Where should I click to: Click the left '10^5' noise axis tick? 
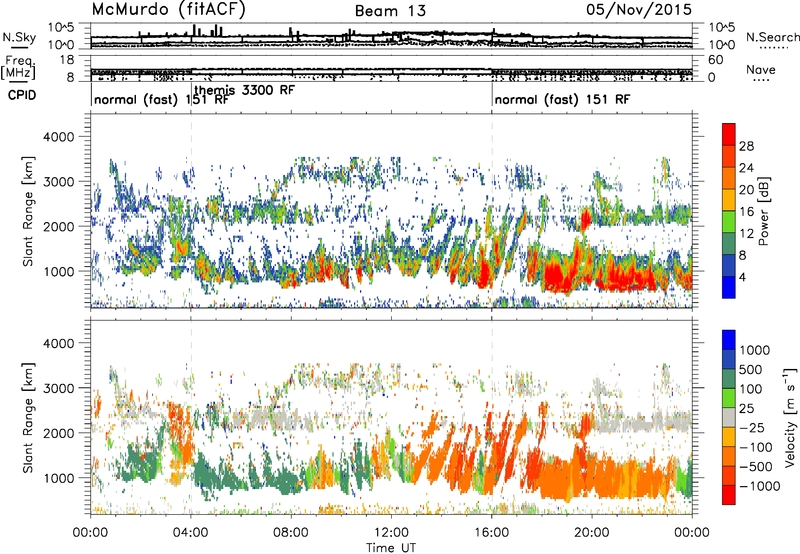(x=61, y=28)
